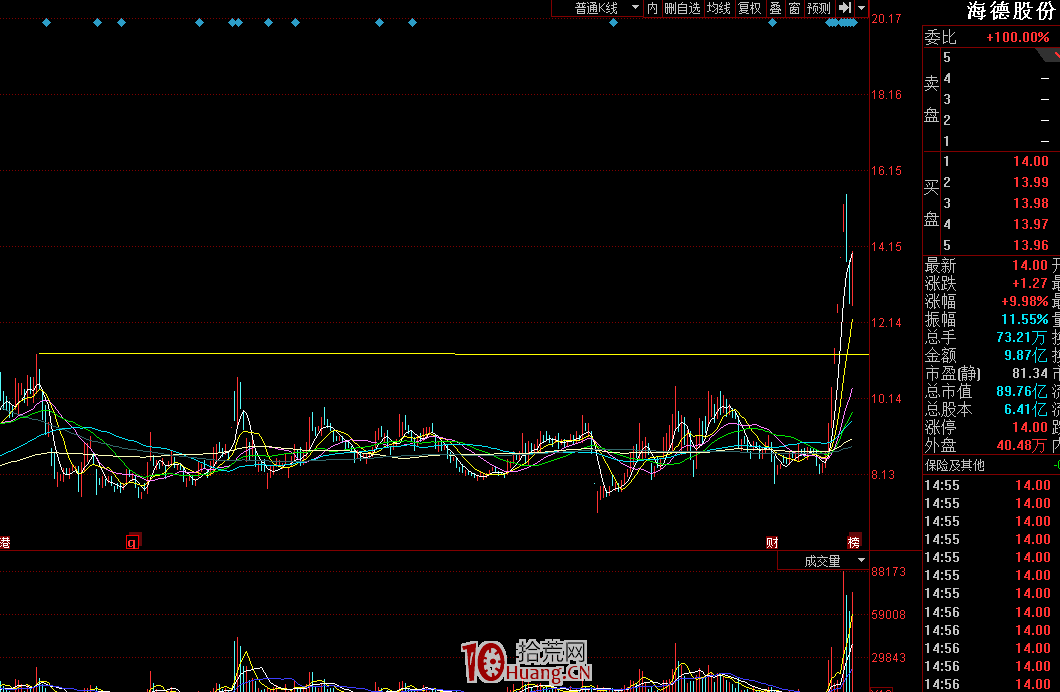
Task: Click 删自选 to remove from watchlist
Action: coord(682,8)
